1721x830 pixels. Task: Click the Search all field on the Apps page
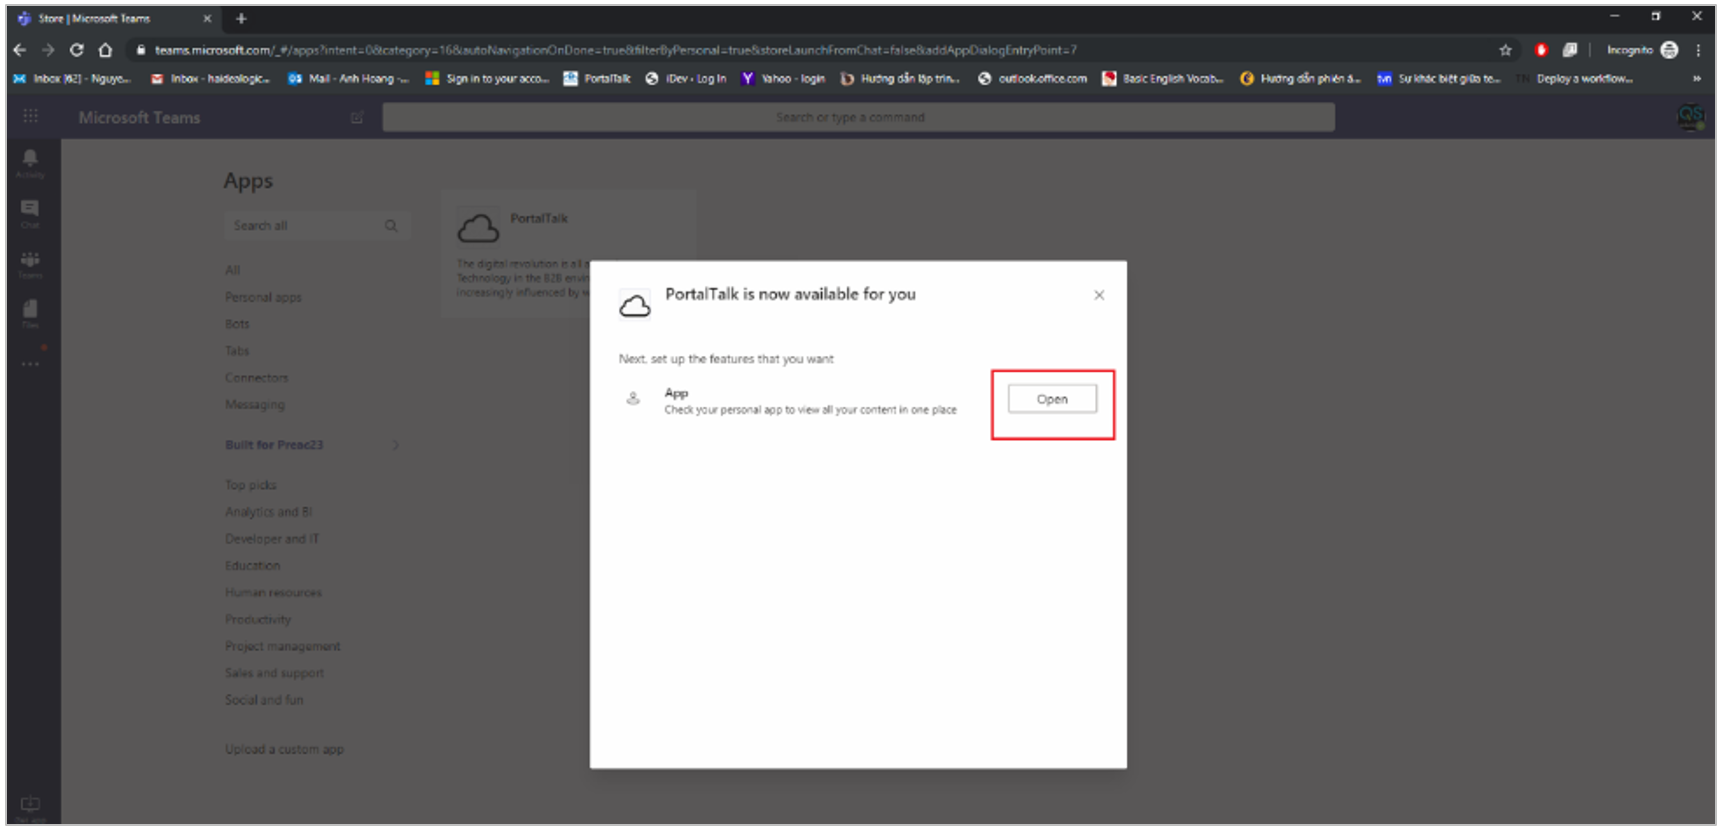pyautogui.click(x=316, y=226)
